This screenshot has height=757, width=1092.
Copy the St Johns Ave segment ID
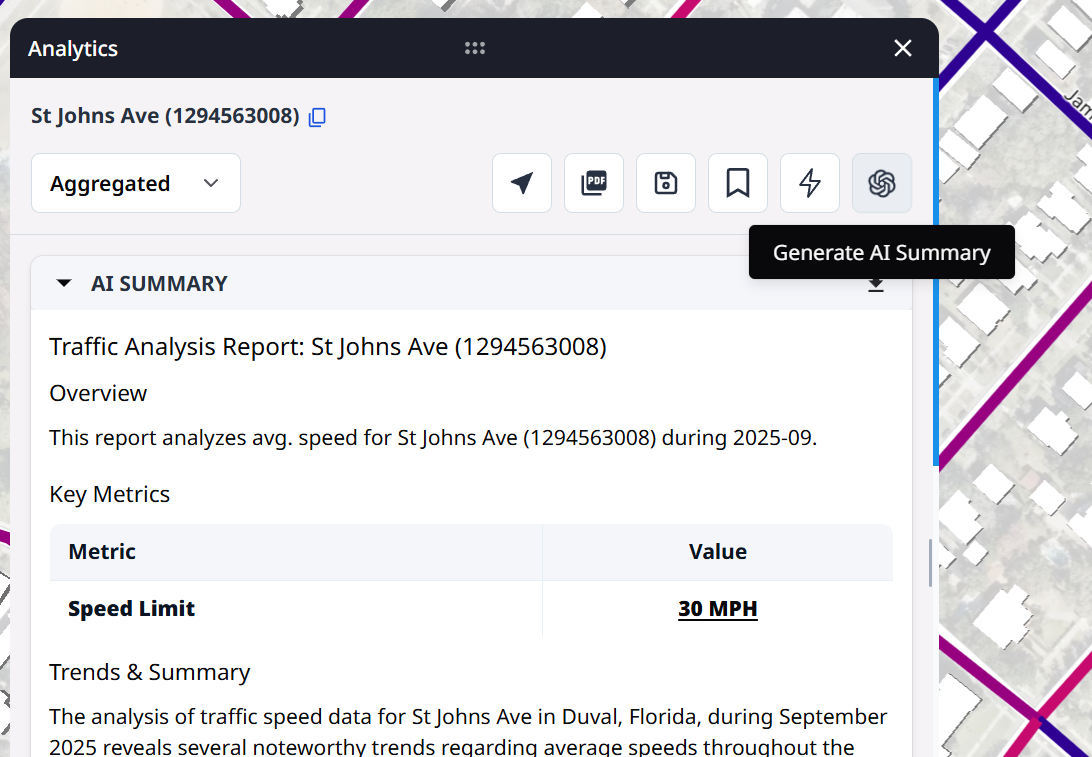[x=317, y=117]
